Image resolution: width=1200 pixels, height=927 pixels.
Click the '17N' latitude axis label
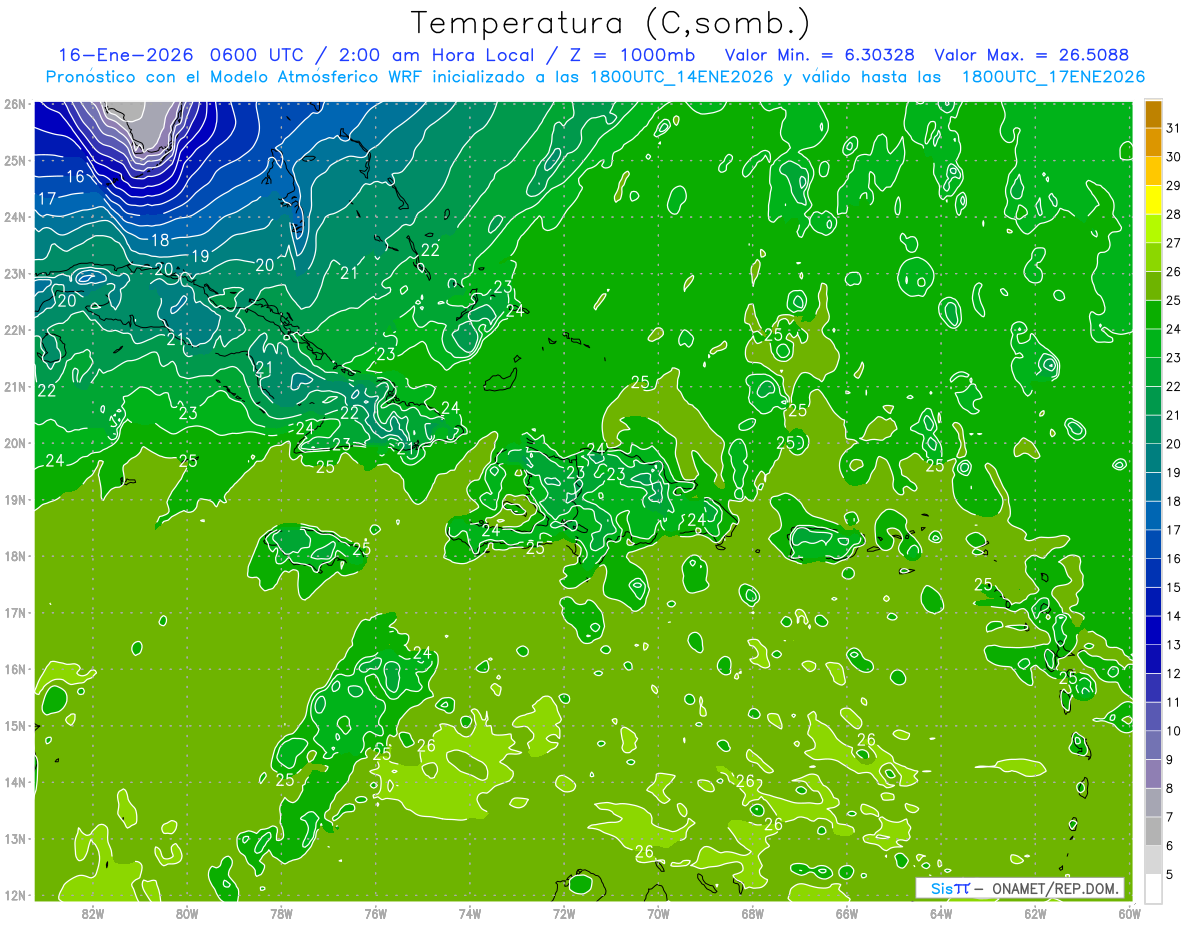(15, 613)
